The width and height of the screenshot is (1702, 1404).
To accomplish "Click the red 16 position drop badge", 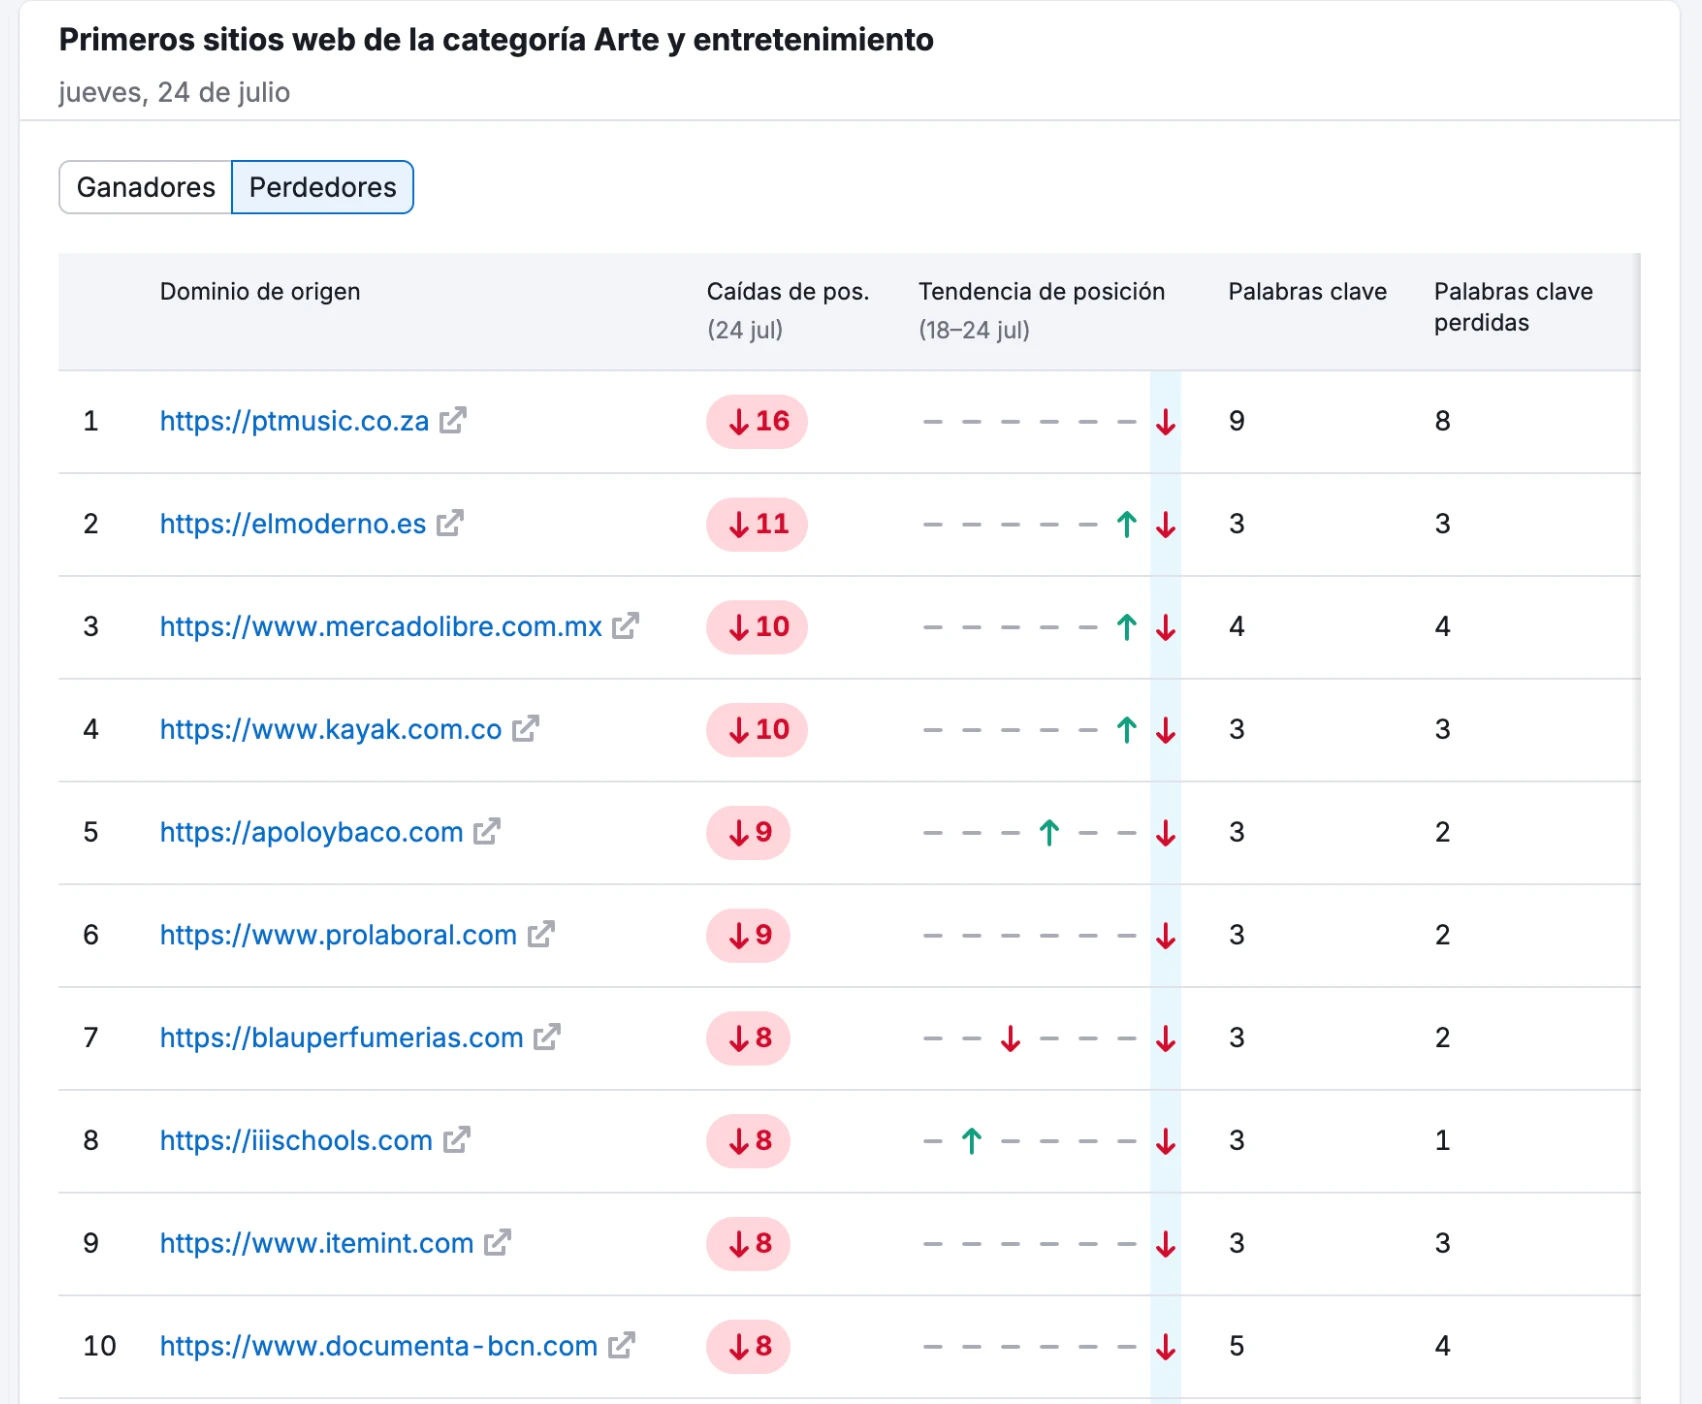I will coord(757,421).
